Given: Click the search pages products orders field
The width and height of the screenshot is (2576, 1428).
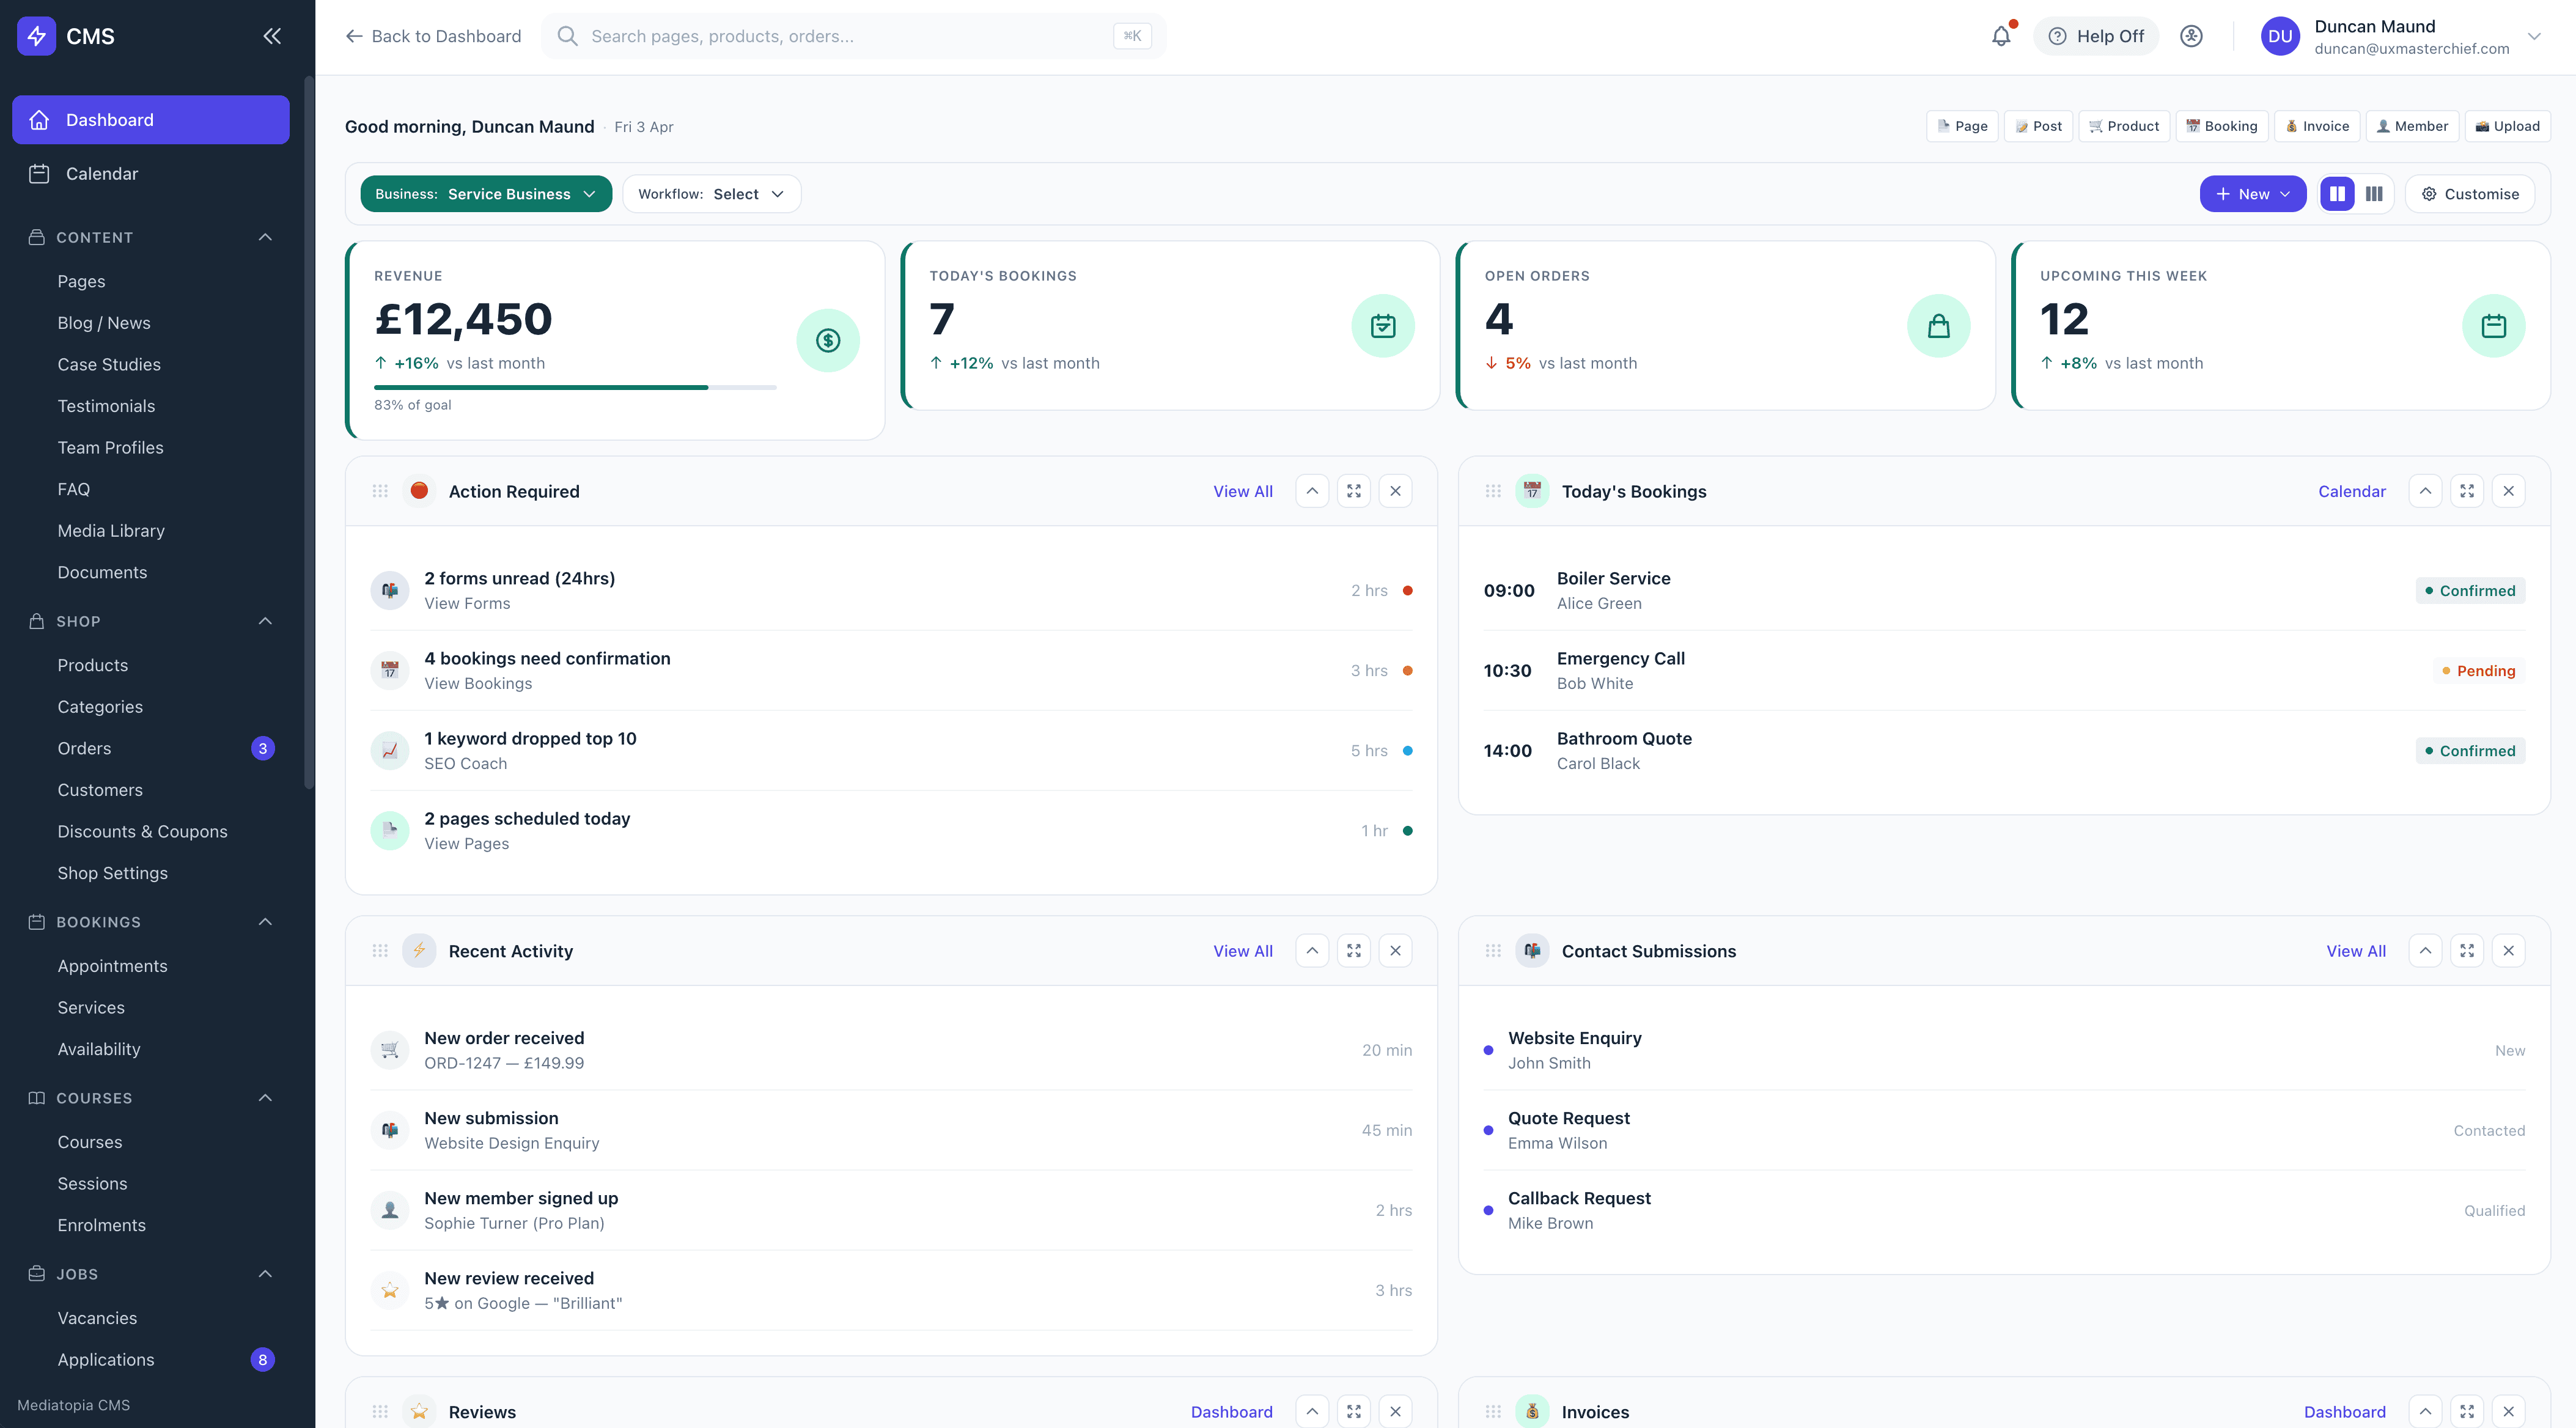Looking at the screenshot, I should [850, 35].
